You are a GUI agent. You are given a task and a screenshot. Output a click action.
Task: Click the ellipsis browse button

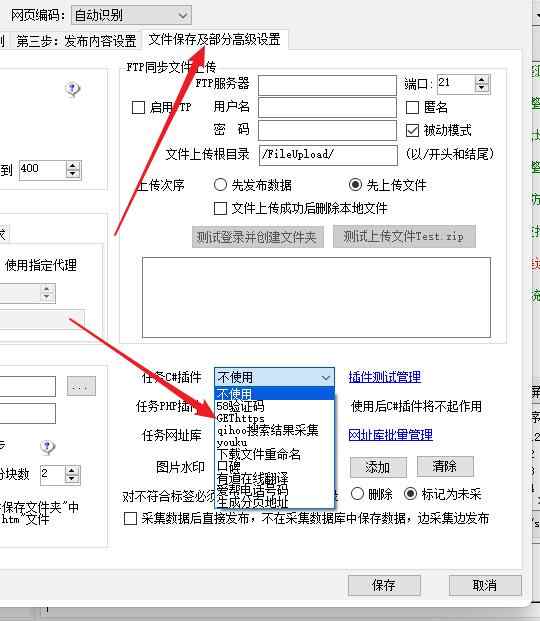point(81,387)
